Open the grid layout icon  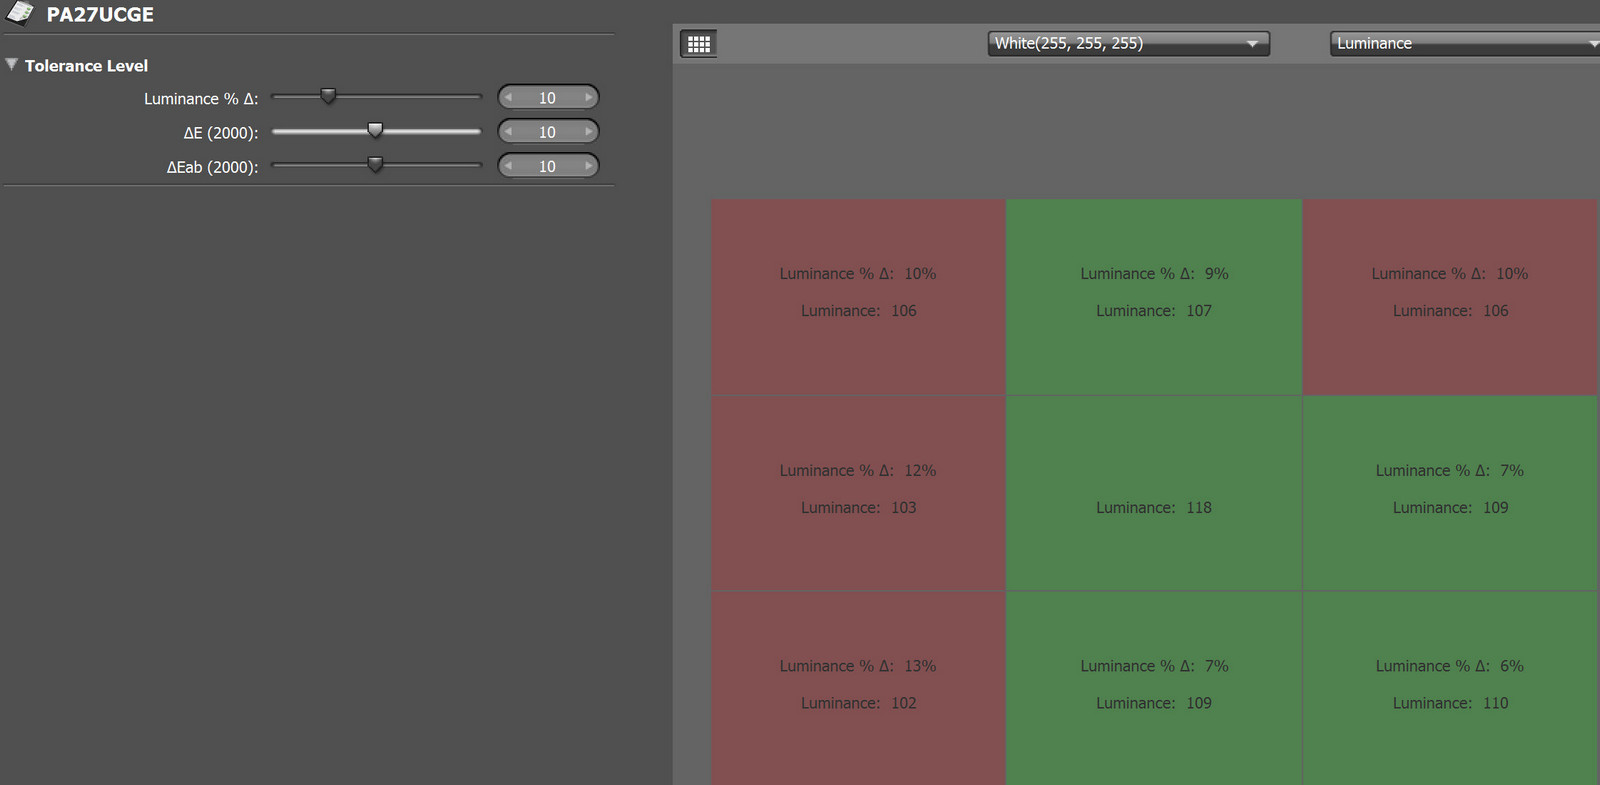pos(699,44)
